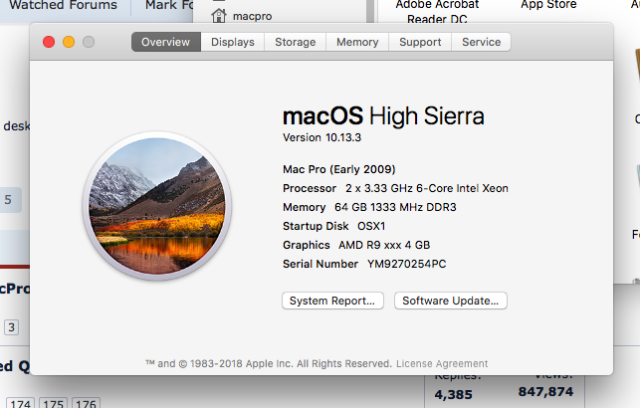Click the views count 847,874
Viewport: 640px width, 408px height.
pos(546,392)
